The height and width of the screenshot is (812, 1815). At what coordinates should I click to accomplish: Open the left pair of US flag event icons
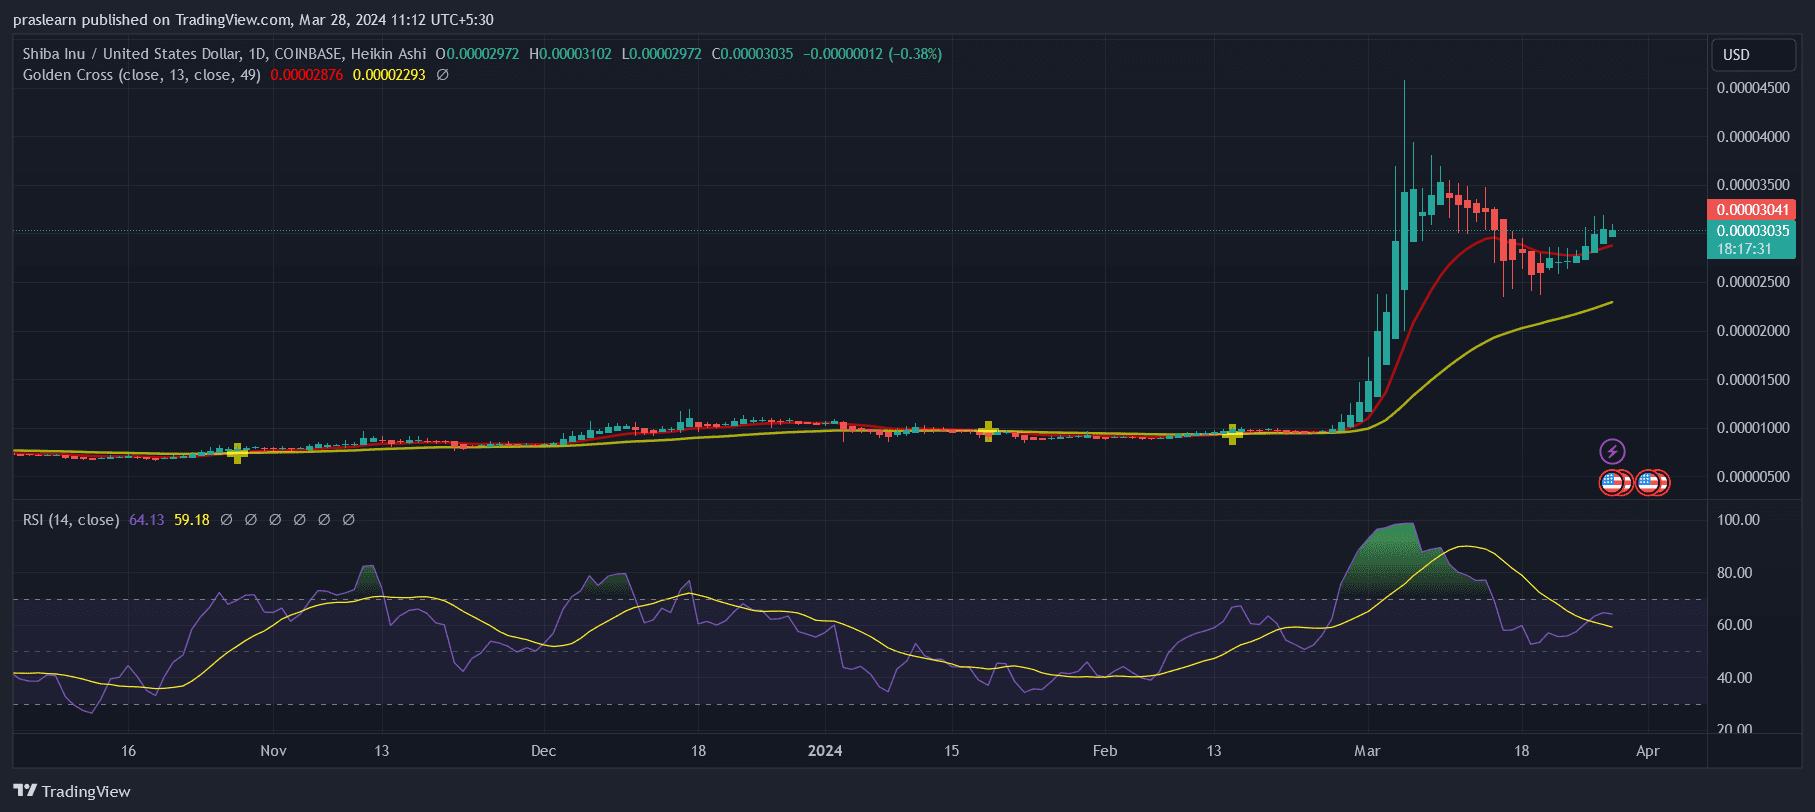click(x=1615, y=483)
